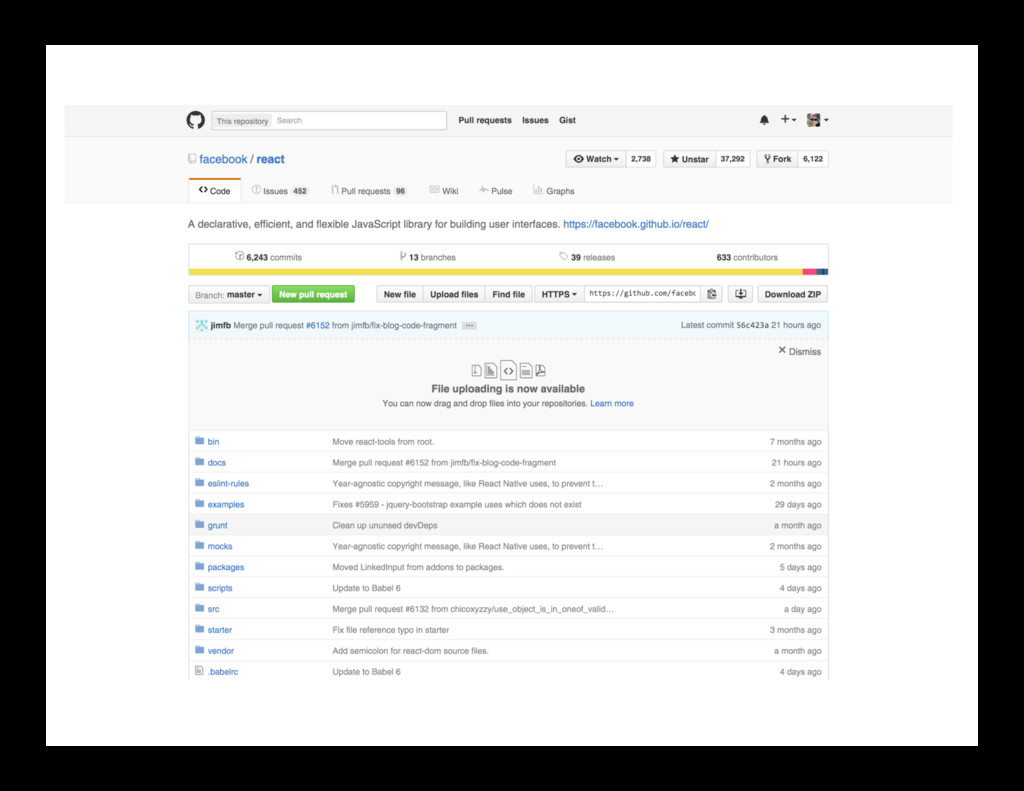Viewport: 1024px width, 791px height.
Task: Unstar the react repository
Action: (x=689, y=159)
